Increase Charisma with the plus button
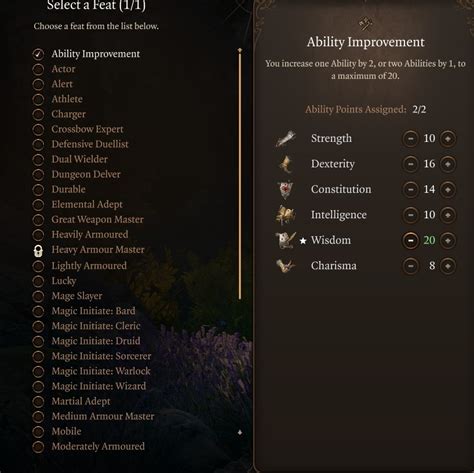 (x=448, y=266)
